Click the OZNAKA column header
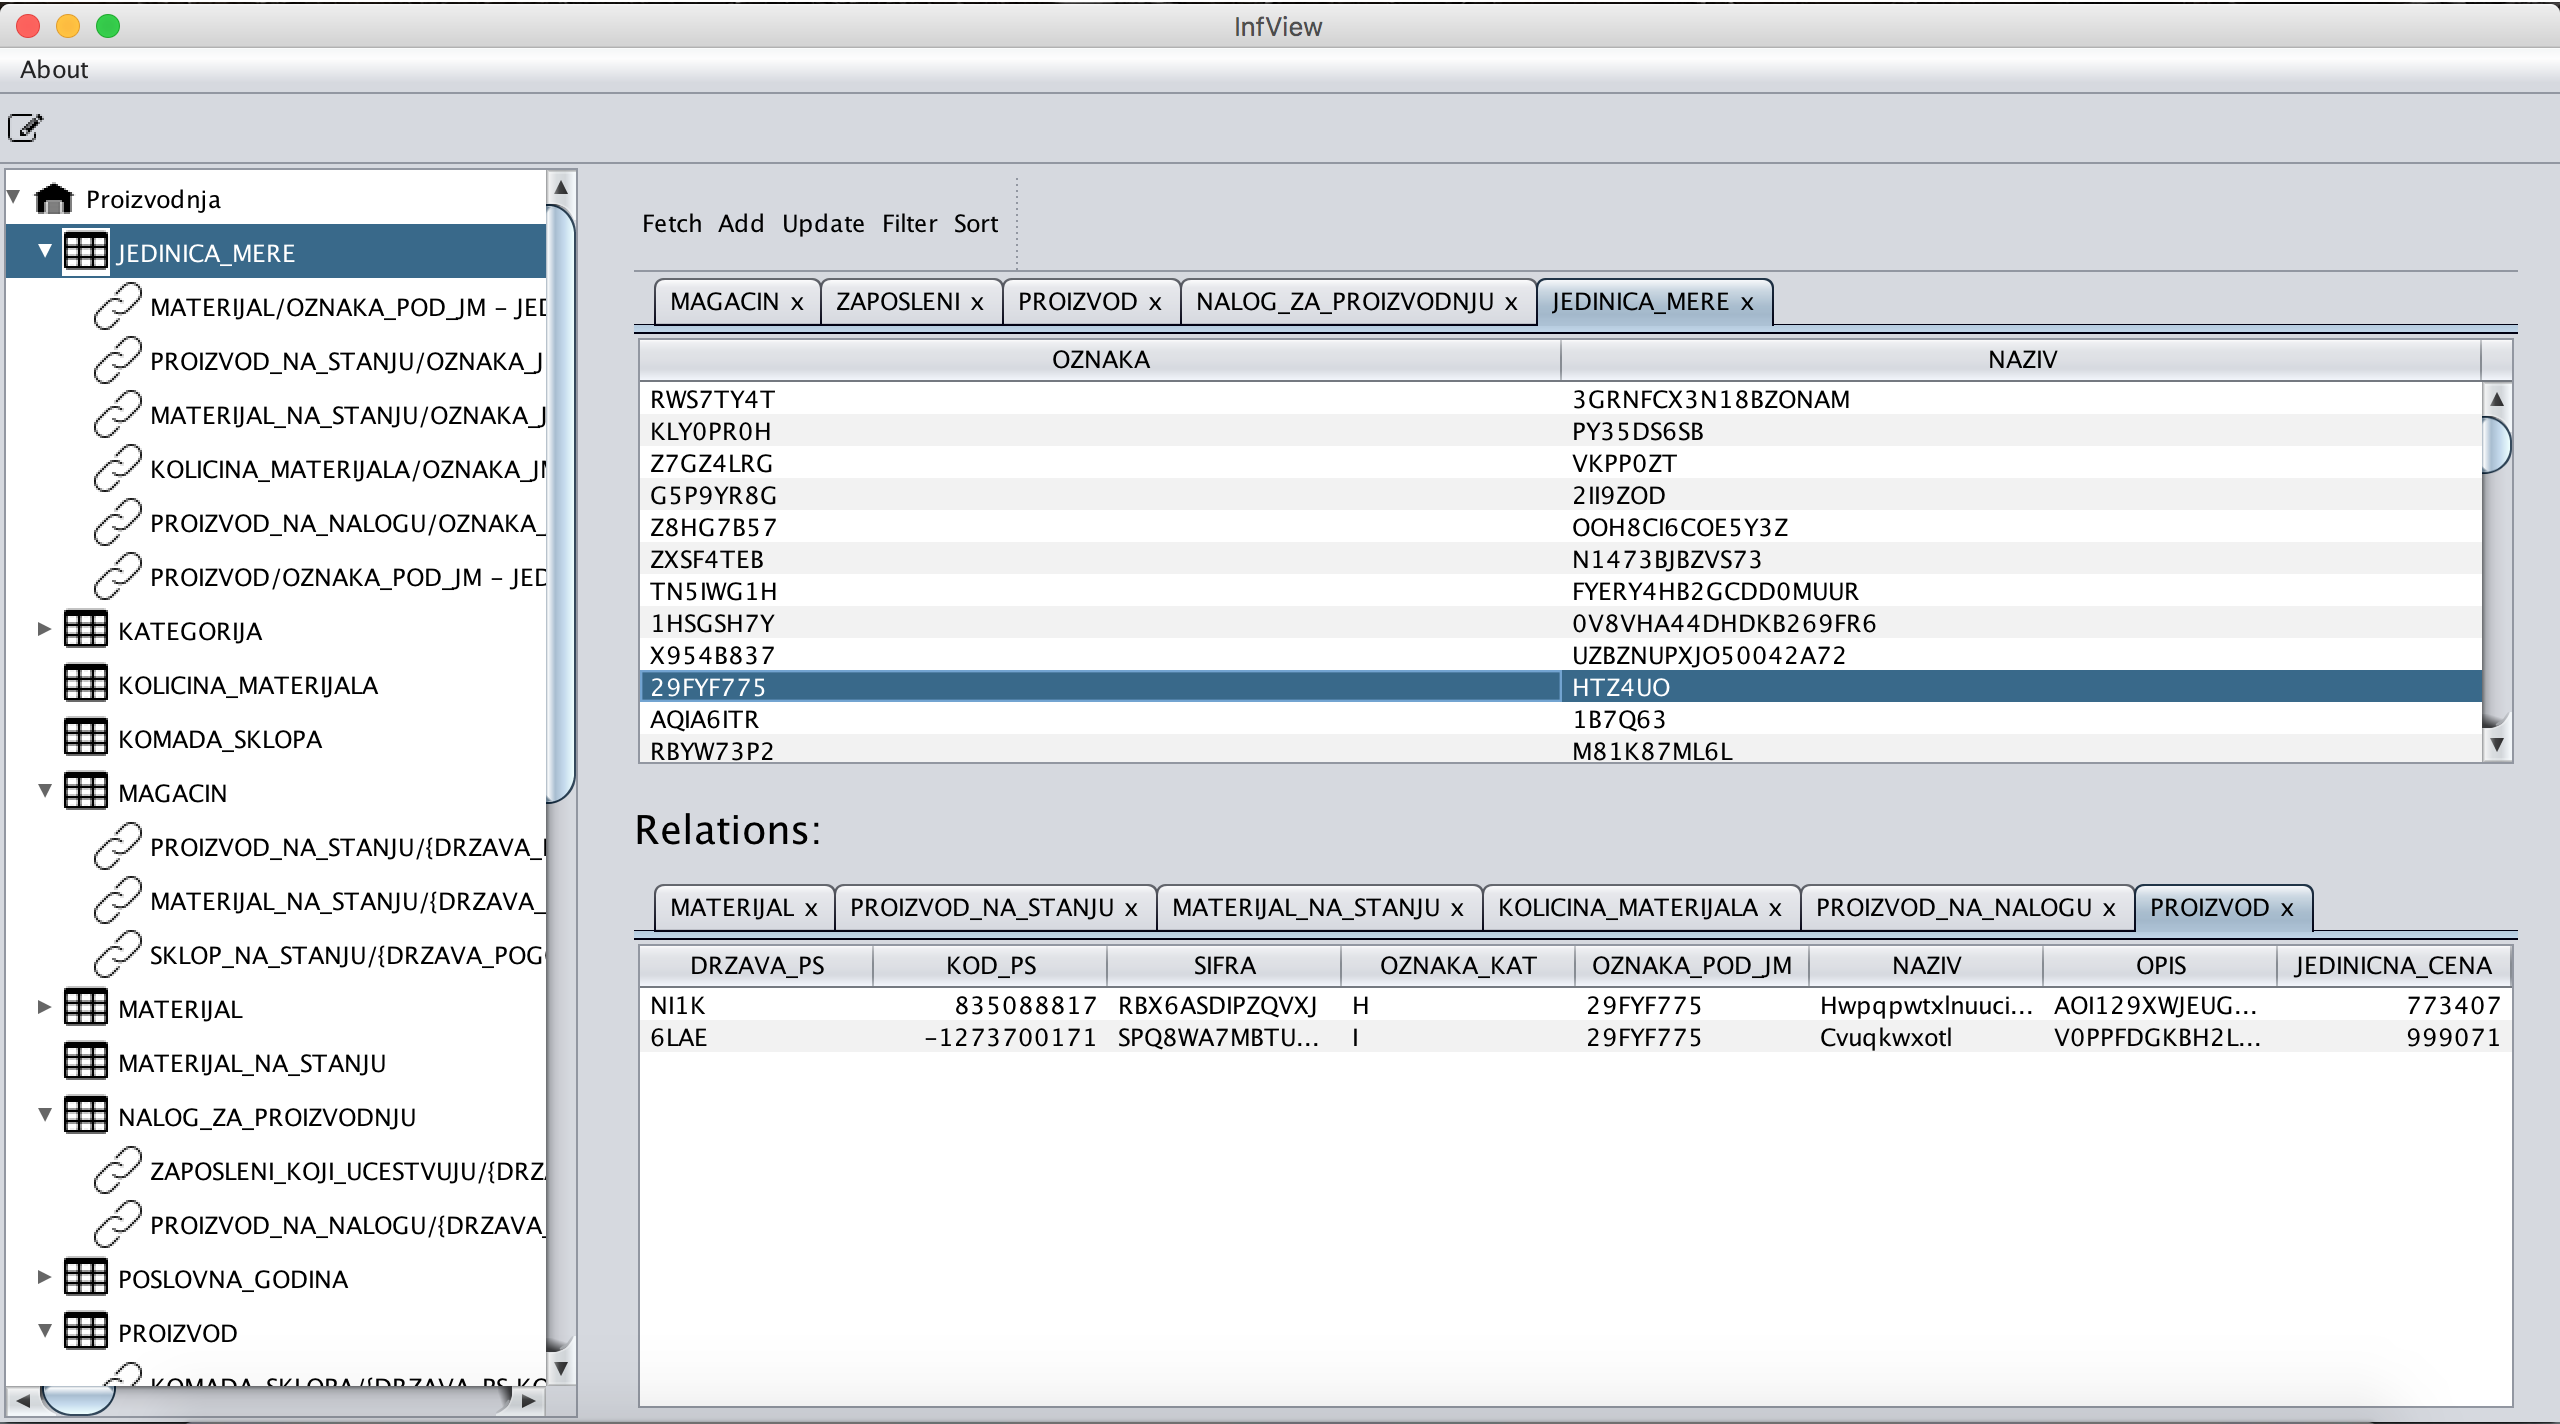The image size is (2560, 1424). coord(1100,360)
